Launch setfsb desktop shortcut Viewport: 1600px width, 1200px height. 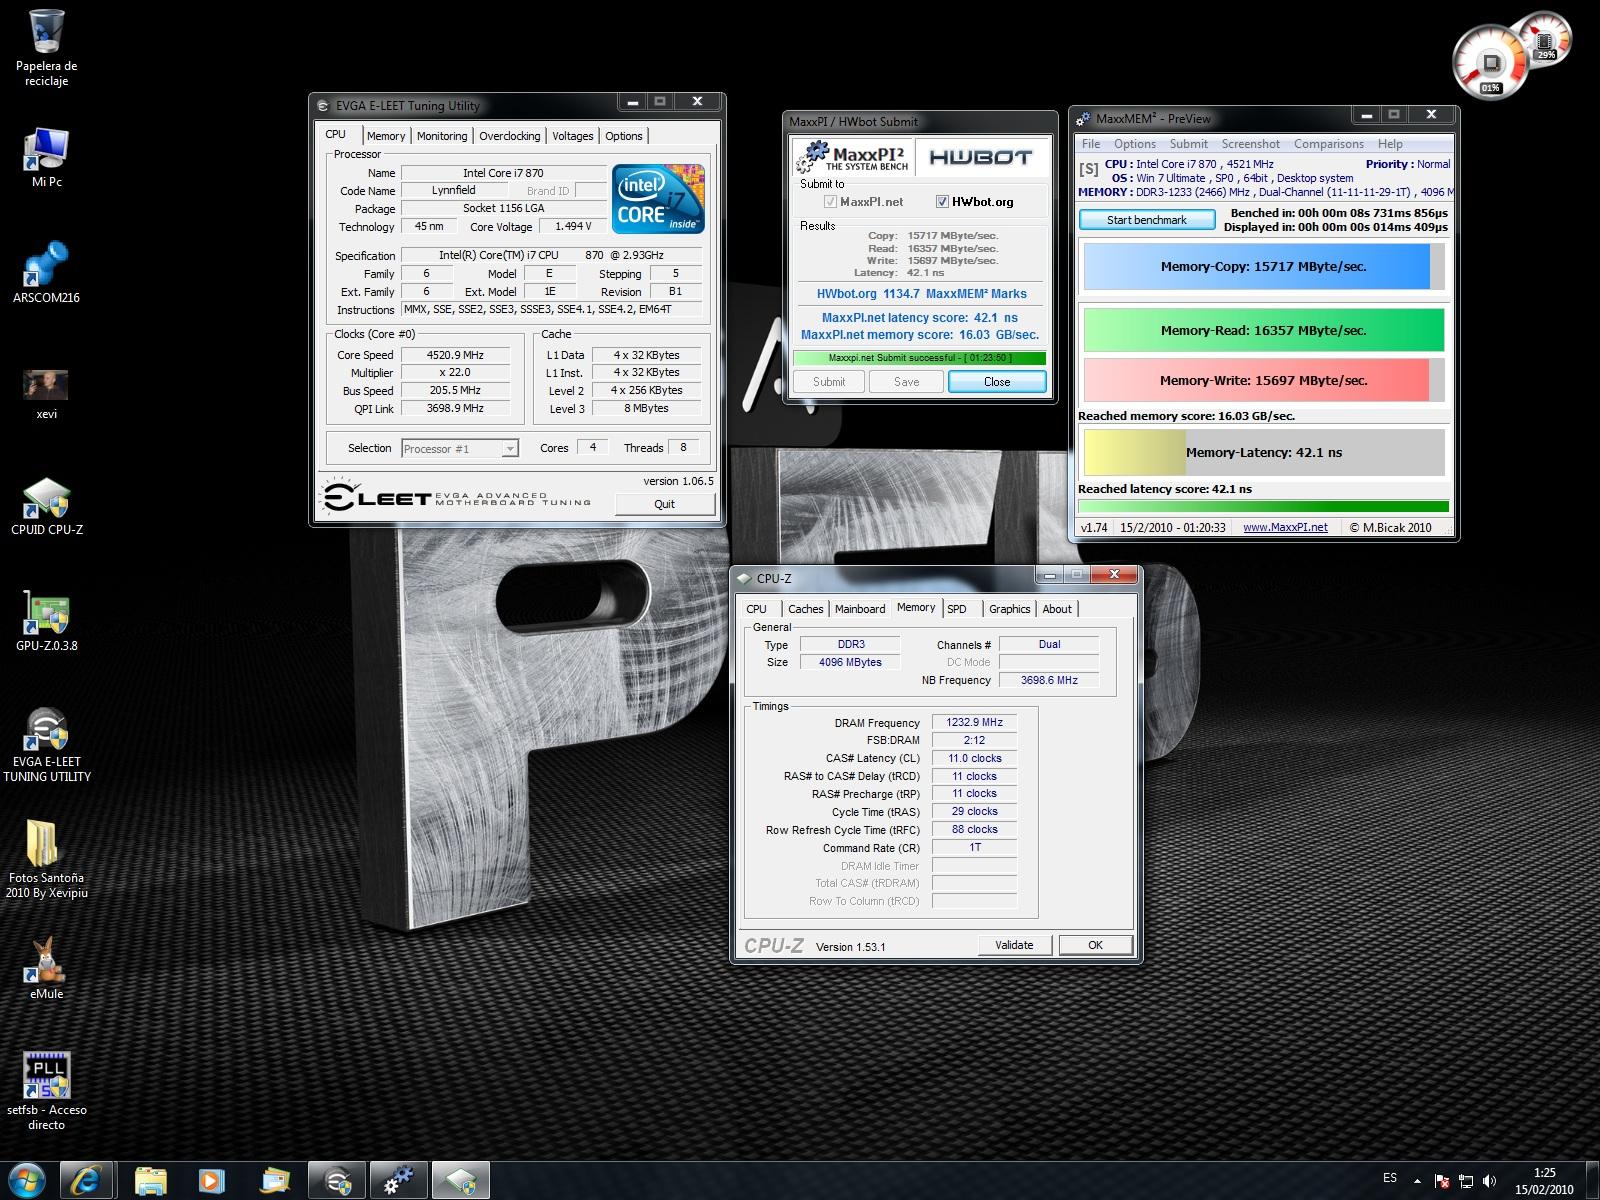(46, 1091)
